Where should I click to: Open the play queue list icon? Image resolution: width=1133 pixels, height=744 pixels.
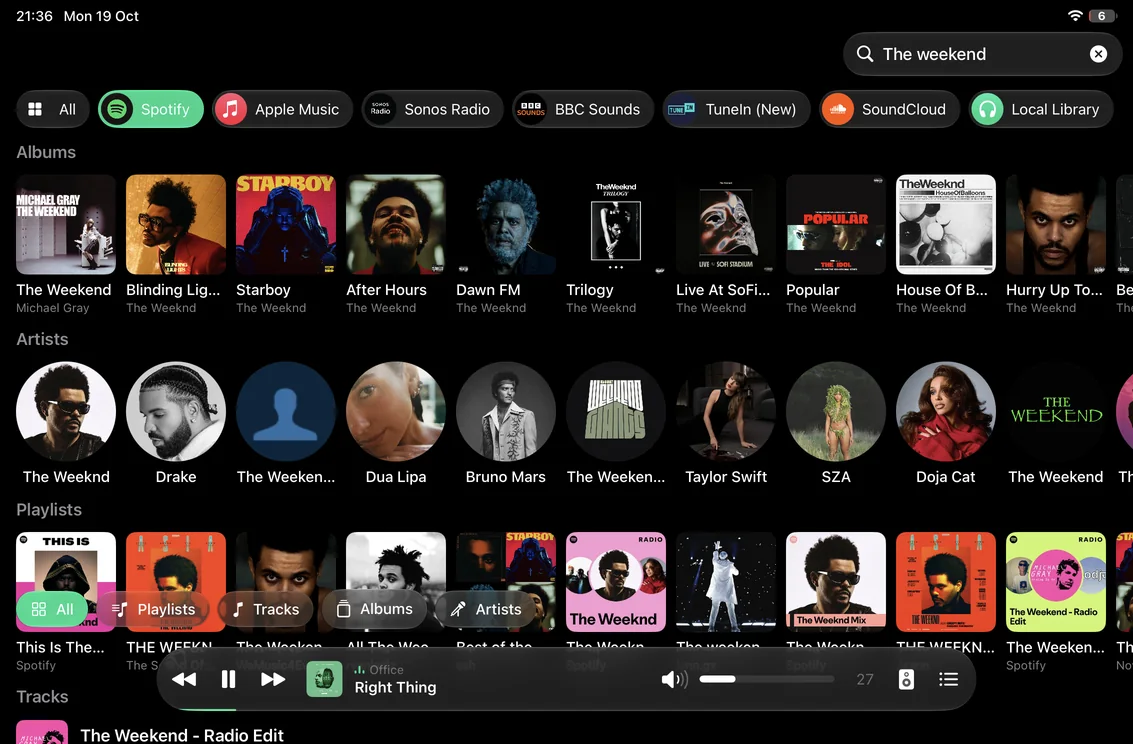coord(948,679)
